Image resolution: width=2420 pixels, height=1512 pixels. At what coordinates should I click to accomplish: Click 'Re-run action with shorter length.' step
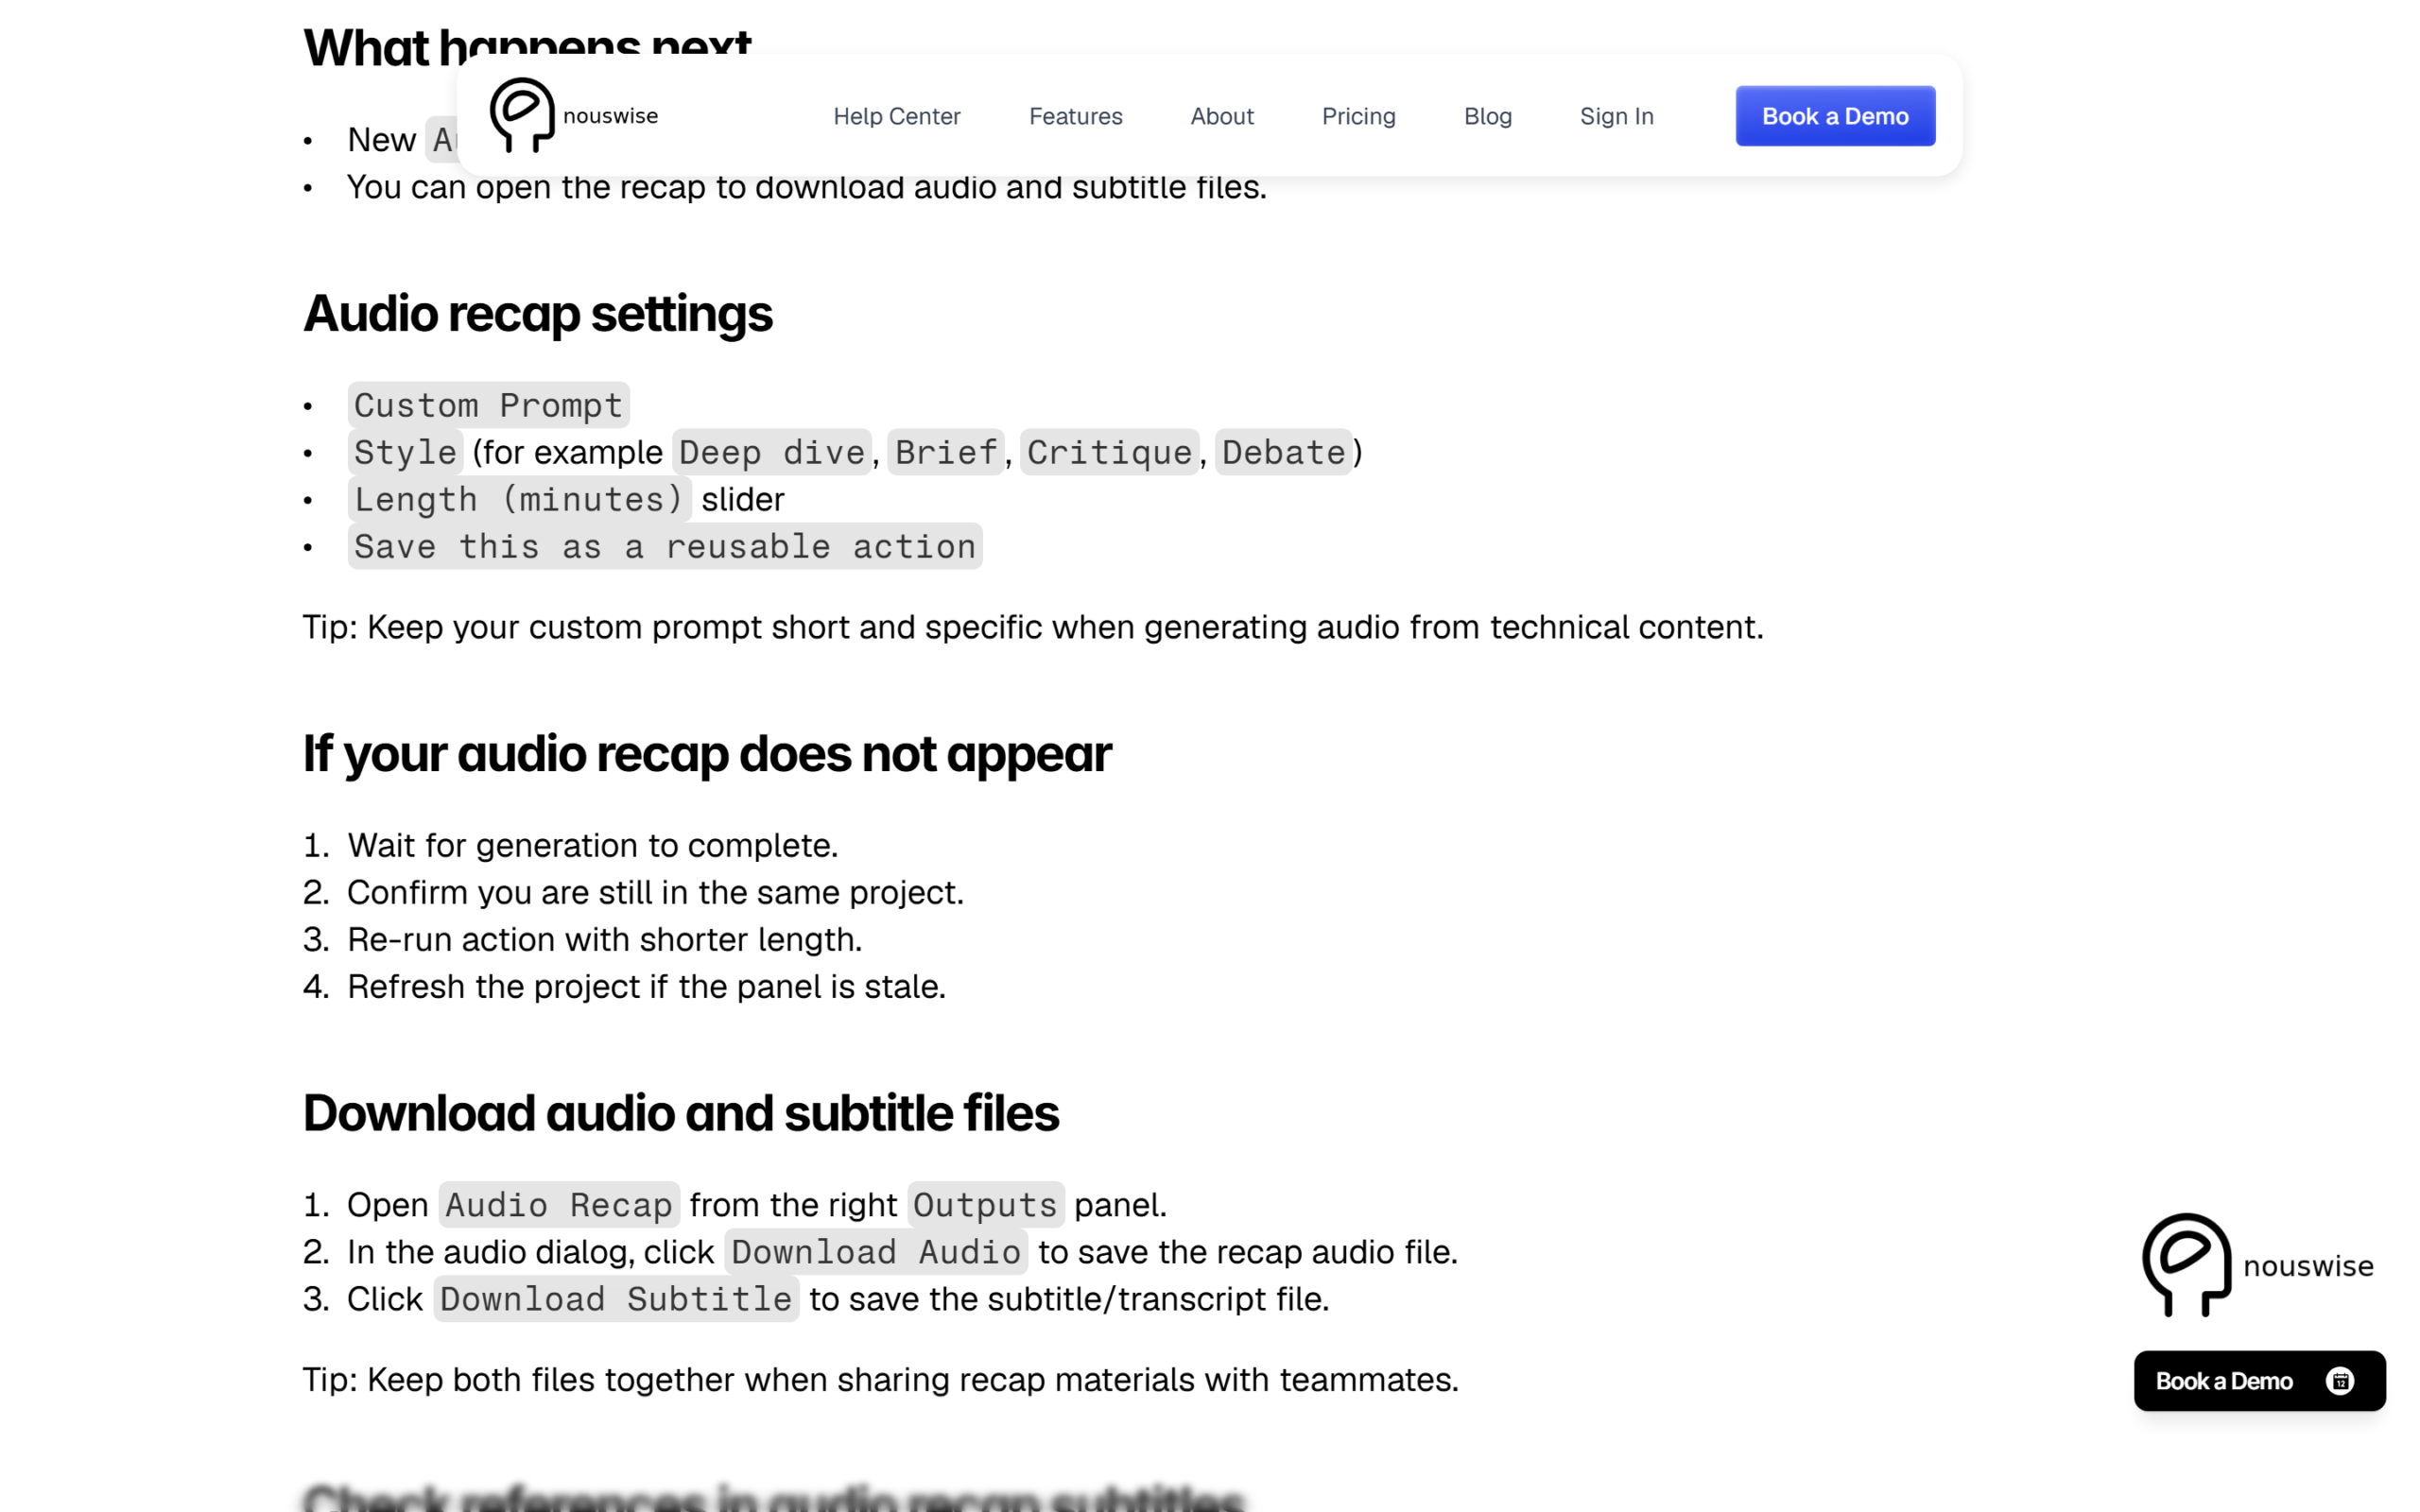[604, 939]
